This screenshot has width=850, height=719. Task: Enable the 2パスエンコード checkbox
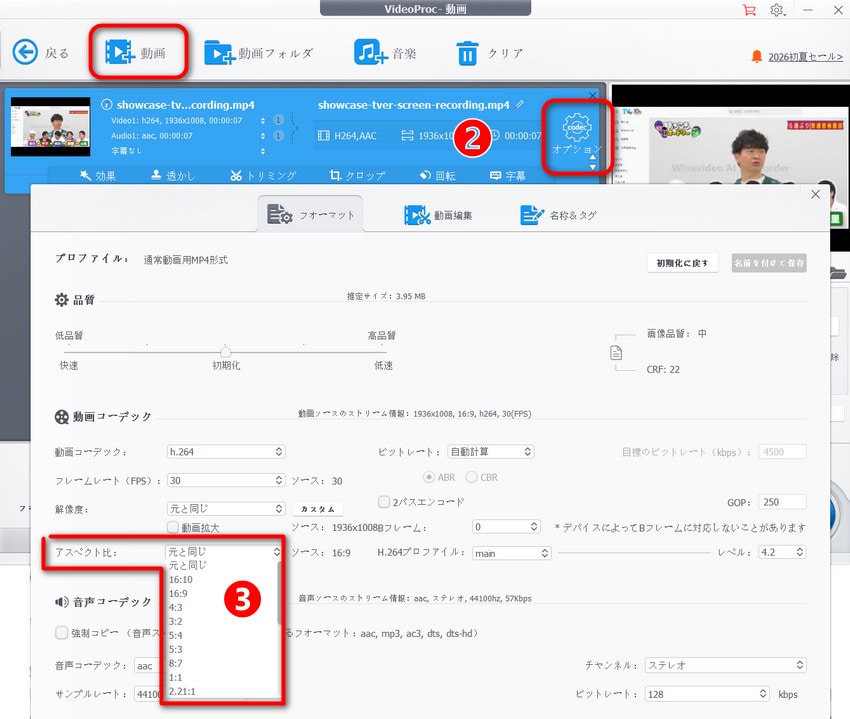coord(384,502)
